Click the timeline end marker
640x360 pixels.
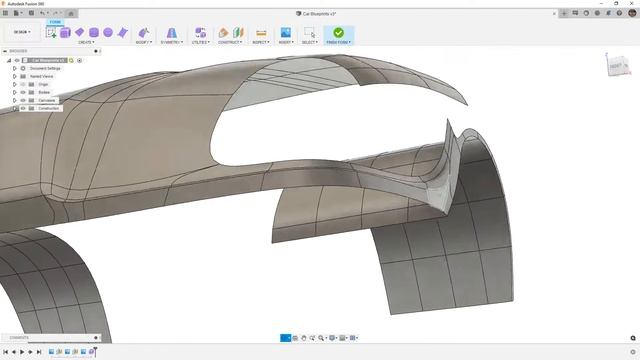[x=95, y=351]
